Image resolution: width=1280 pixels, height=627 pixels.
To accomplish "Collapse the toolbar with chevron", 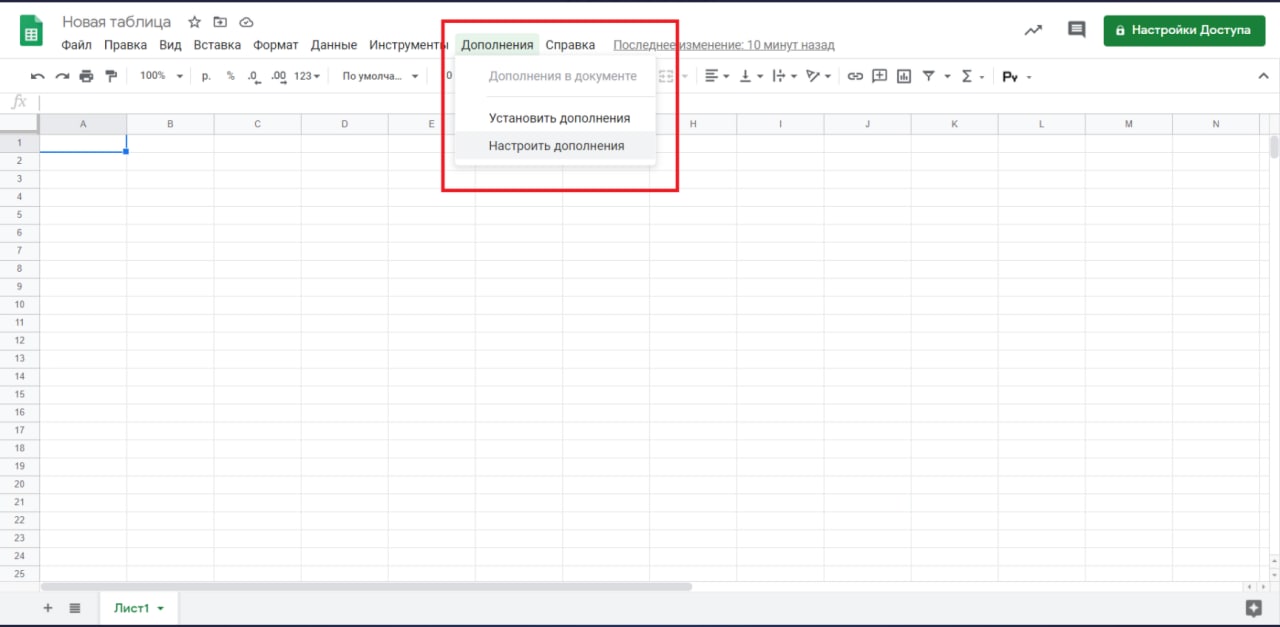I will click(1263, 76).
